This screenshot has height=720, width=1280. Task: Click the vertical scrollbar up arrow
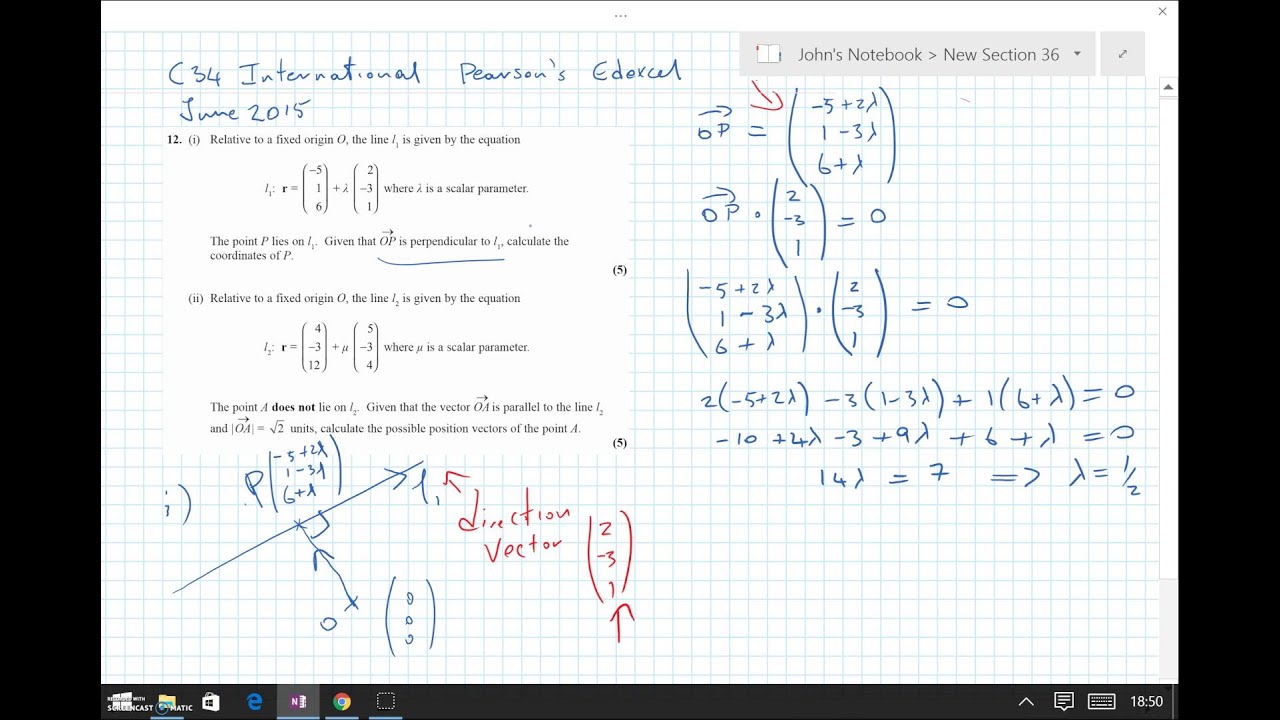point(1168,87)
